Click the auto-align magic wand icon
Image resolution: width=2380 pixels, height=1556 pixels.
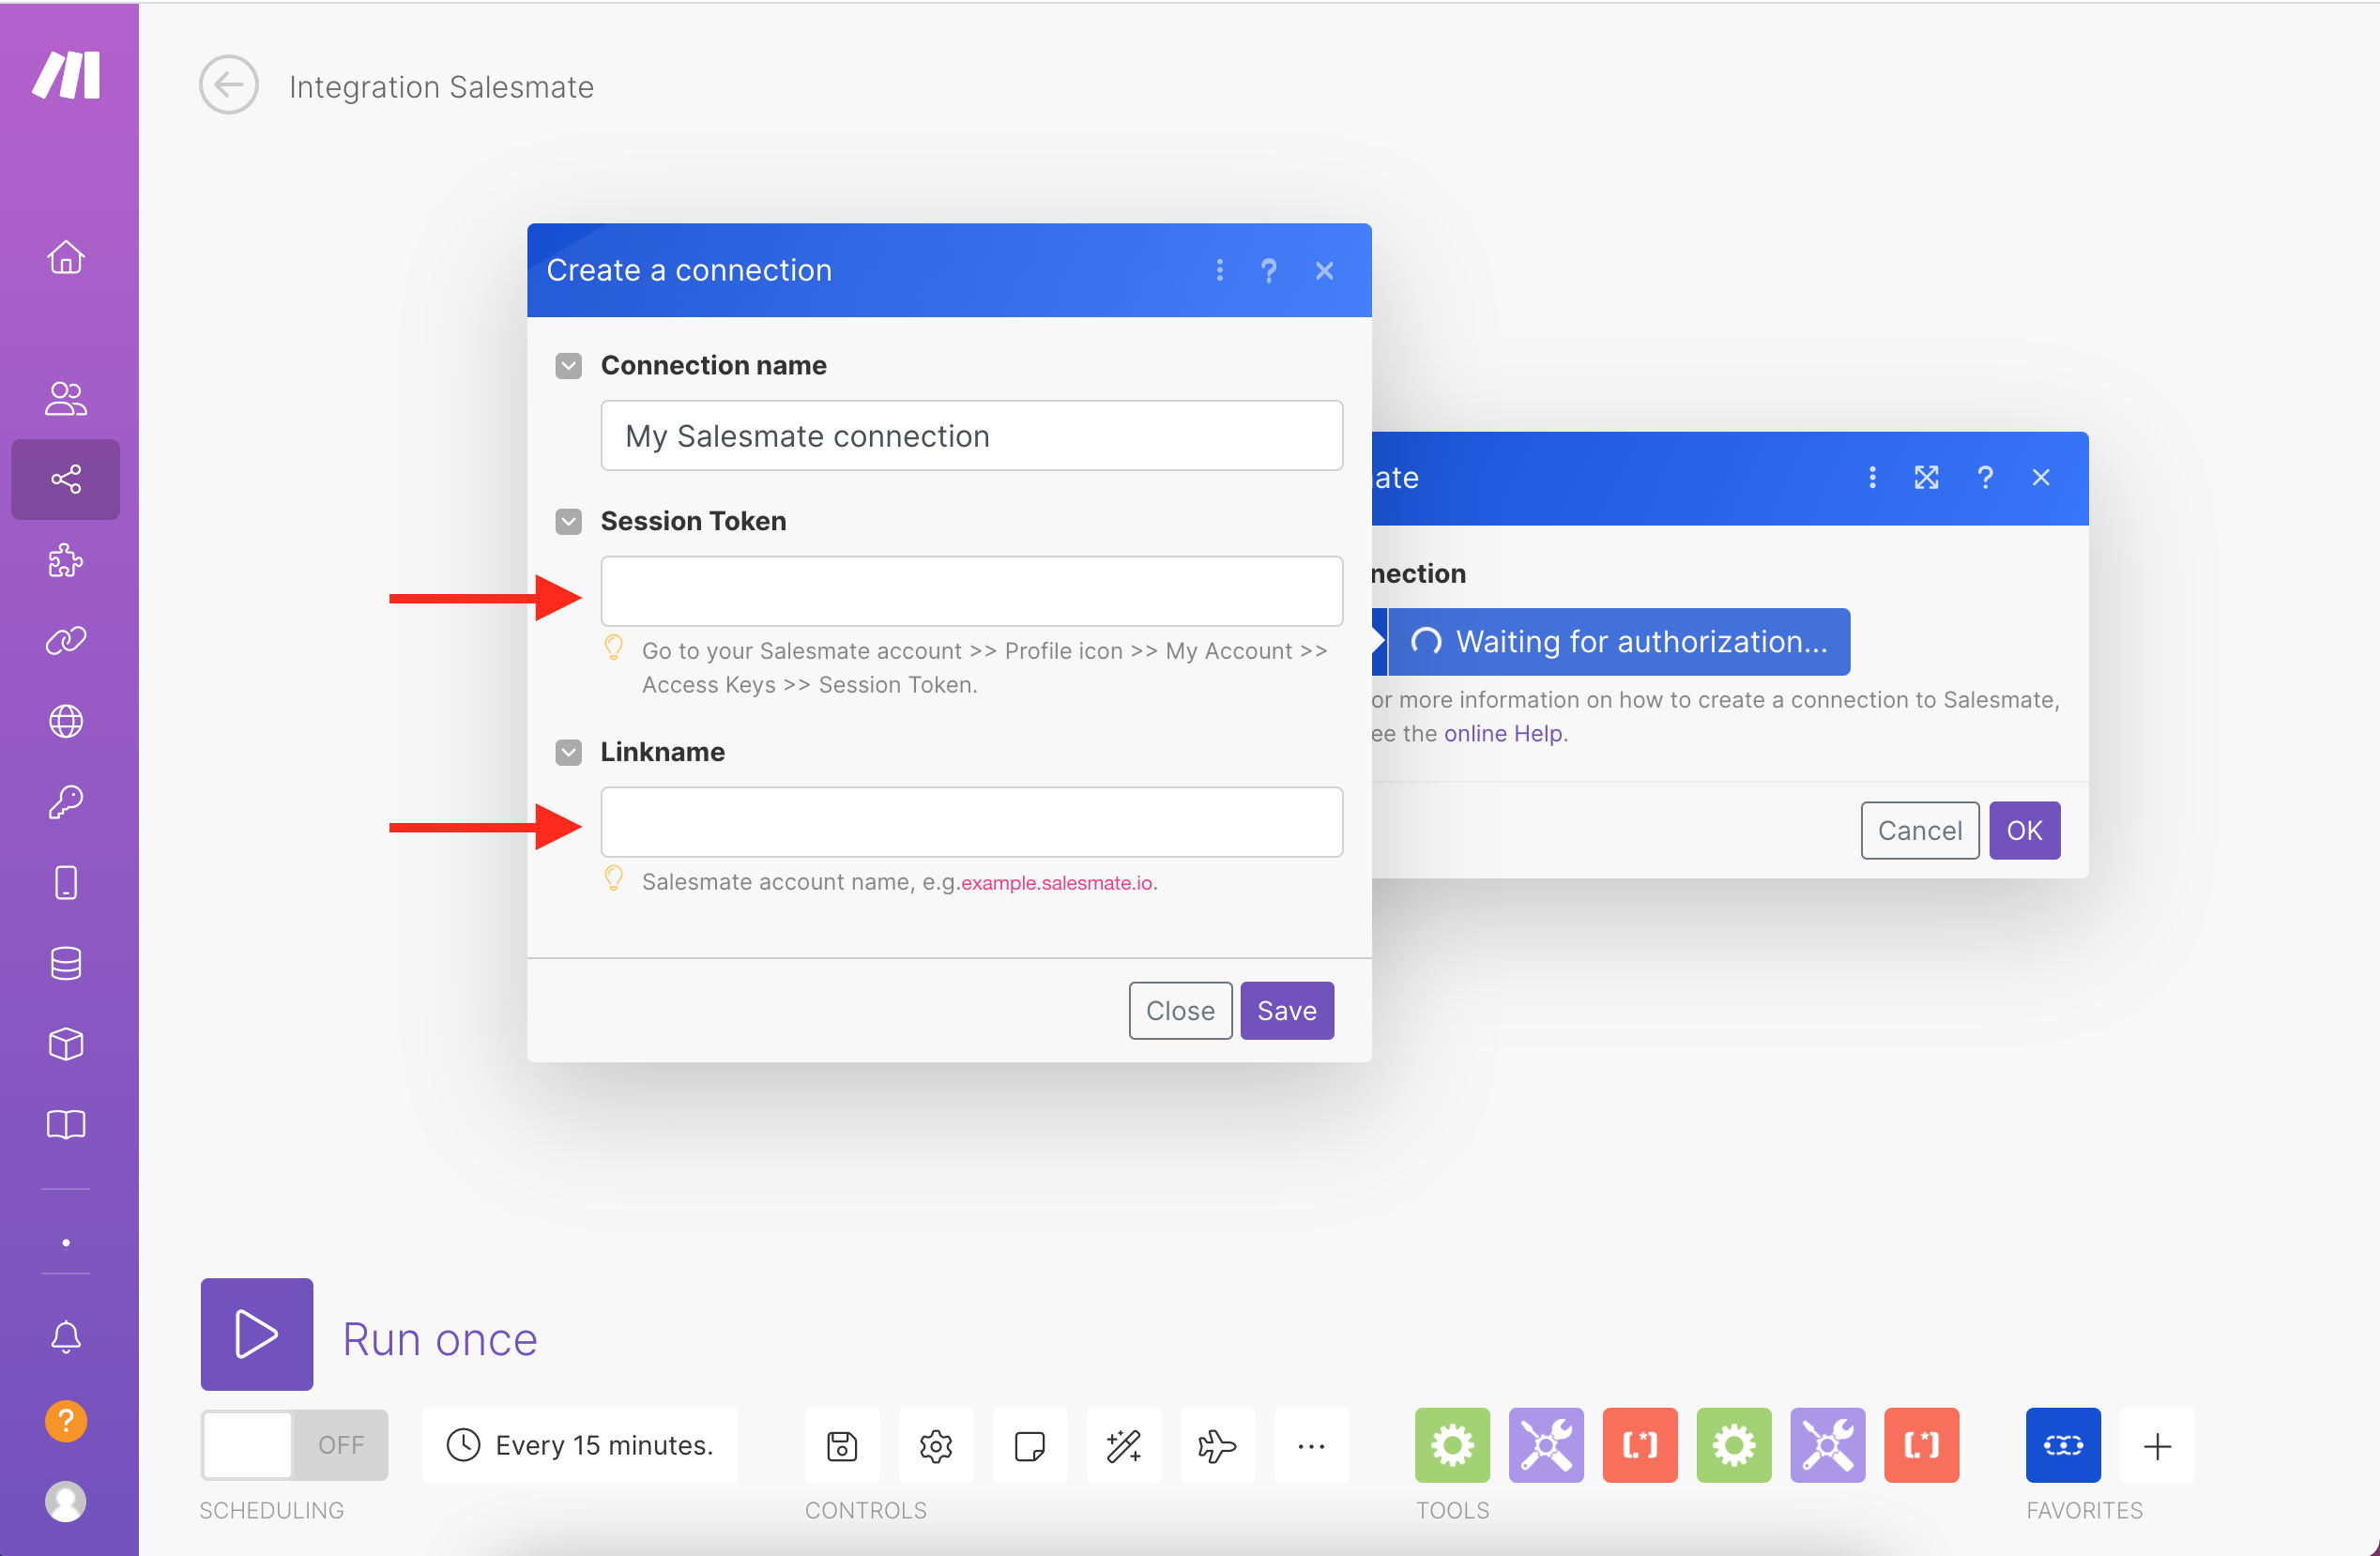point(1124,1446)
